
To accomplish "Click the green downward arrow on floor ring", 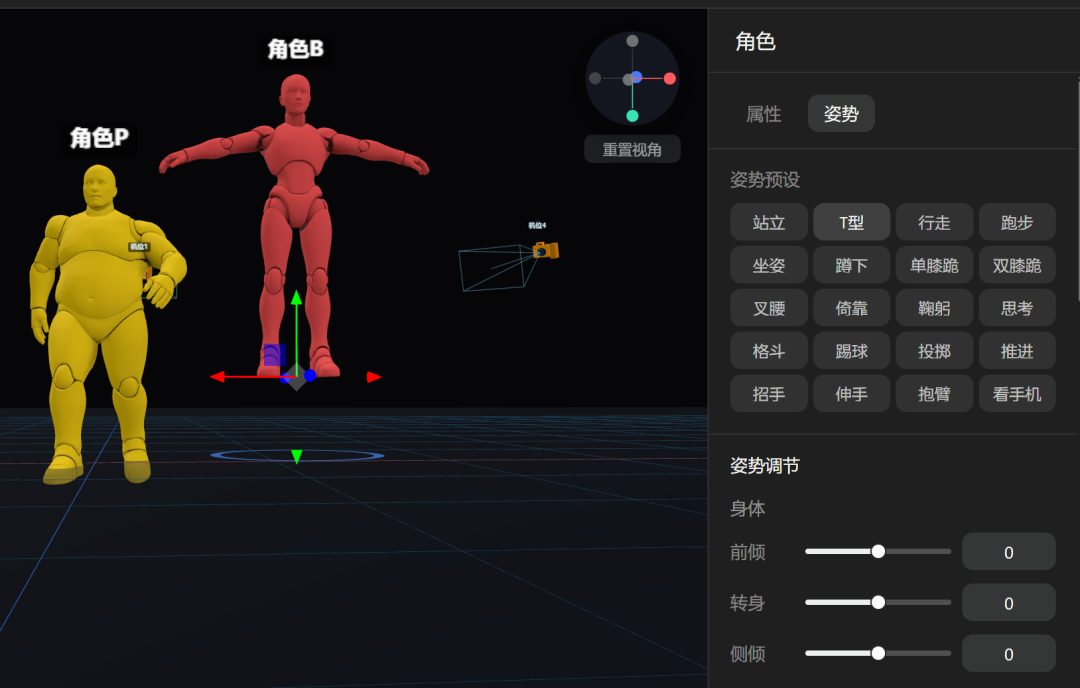I will click(297, 457).
